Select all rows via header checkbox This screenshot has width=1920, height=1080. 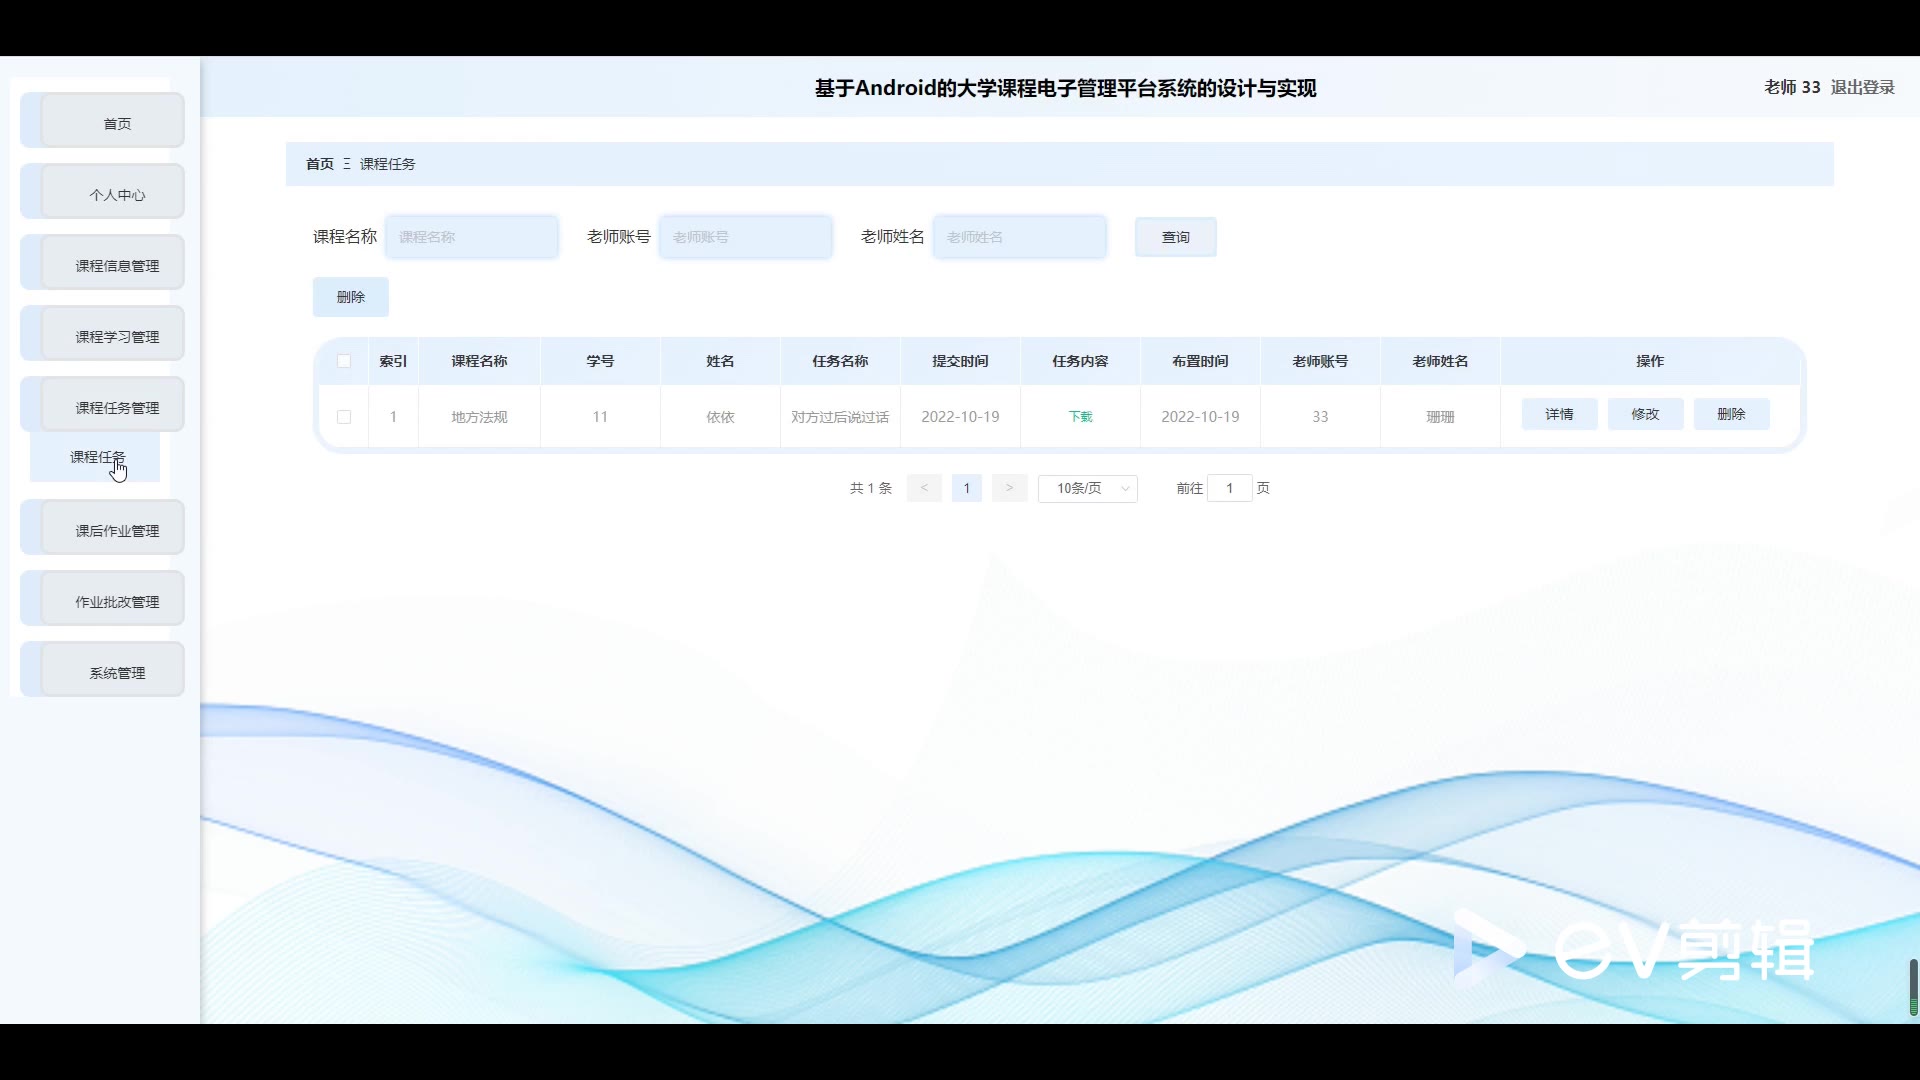click(344, 361)
